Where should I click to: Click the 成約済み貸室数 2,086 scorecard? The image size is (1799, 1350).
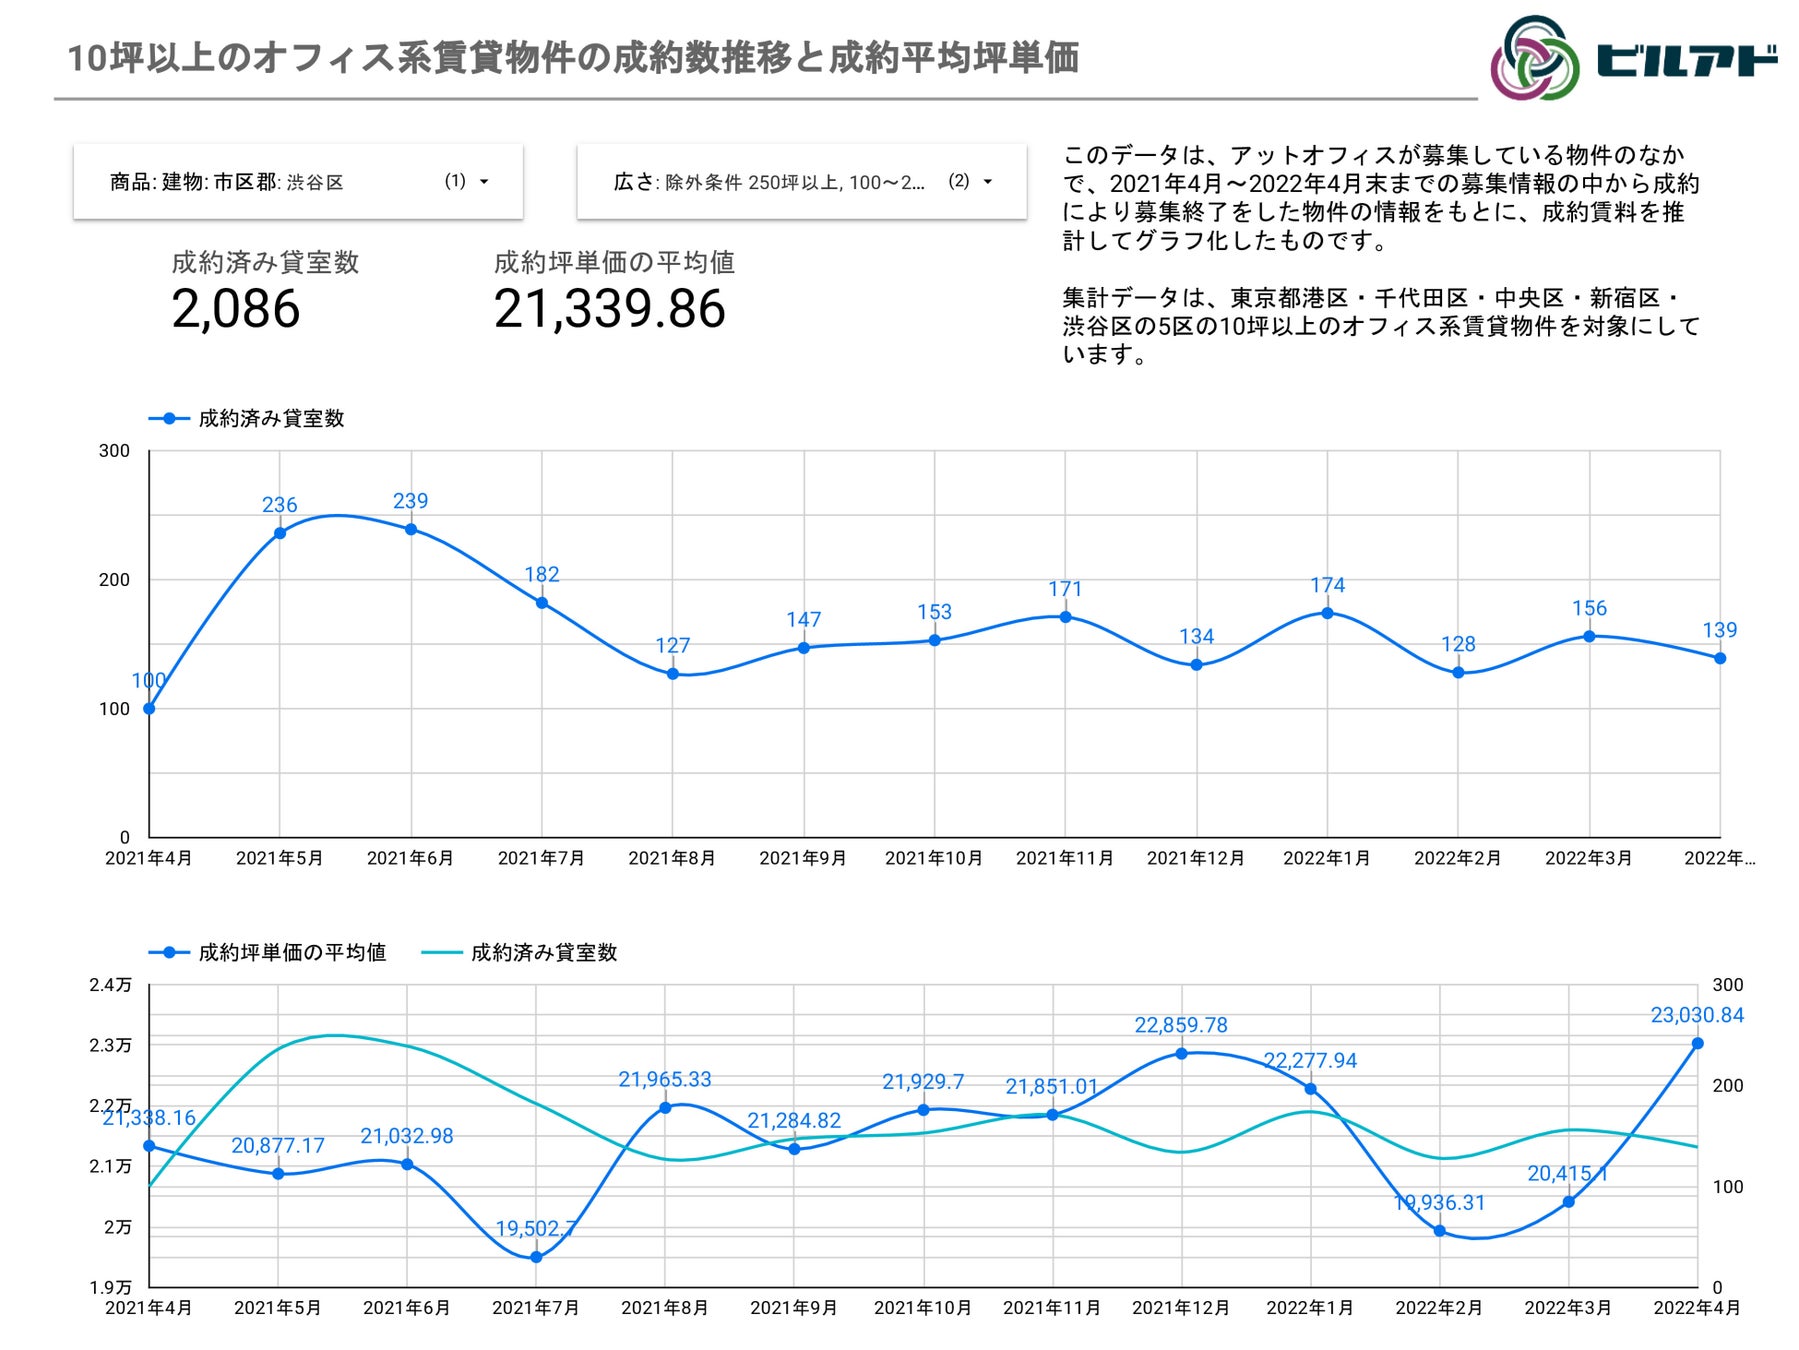point(265,290)
